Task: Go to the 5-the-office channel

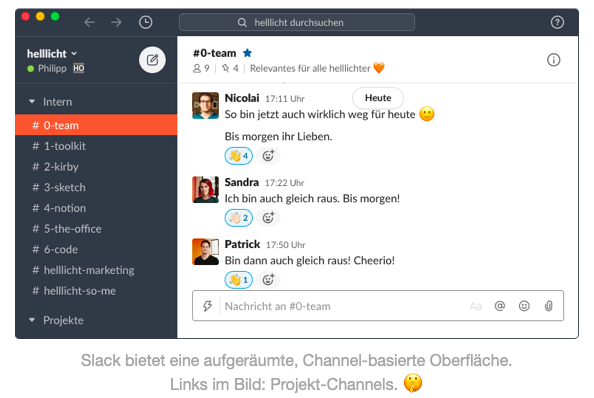Action: 96,229
